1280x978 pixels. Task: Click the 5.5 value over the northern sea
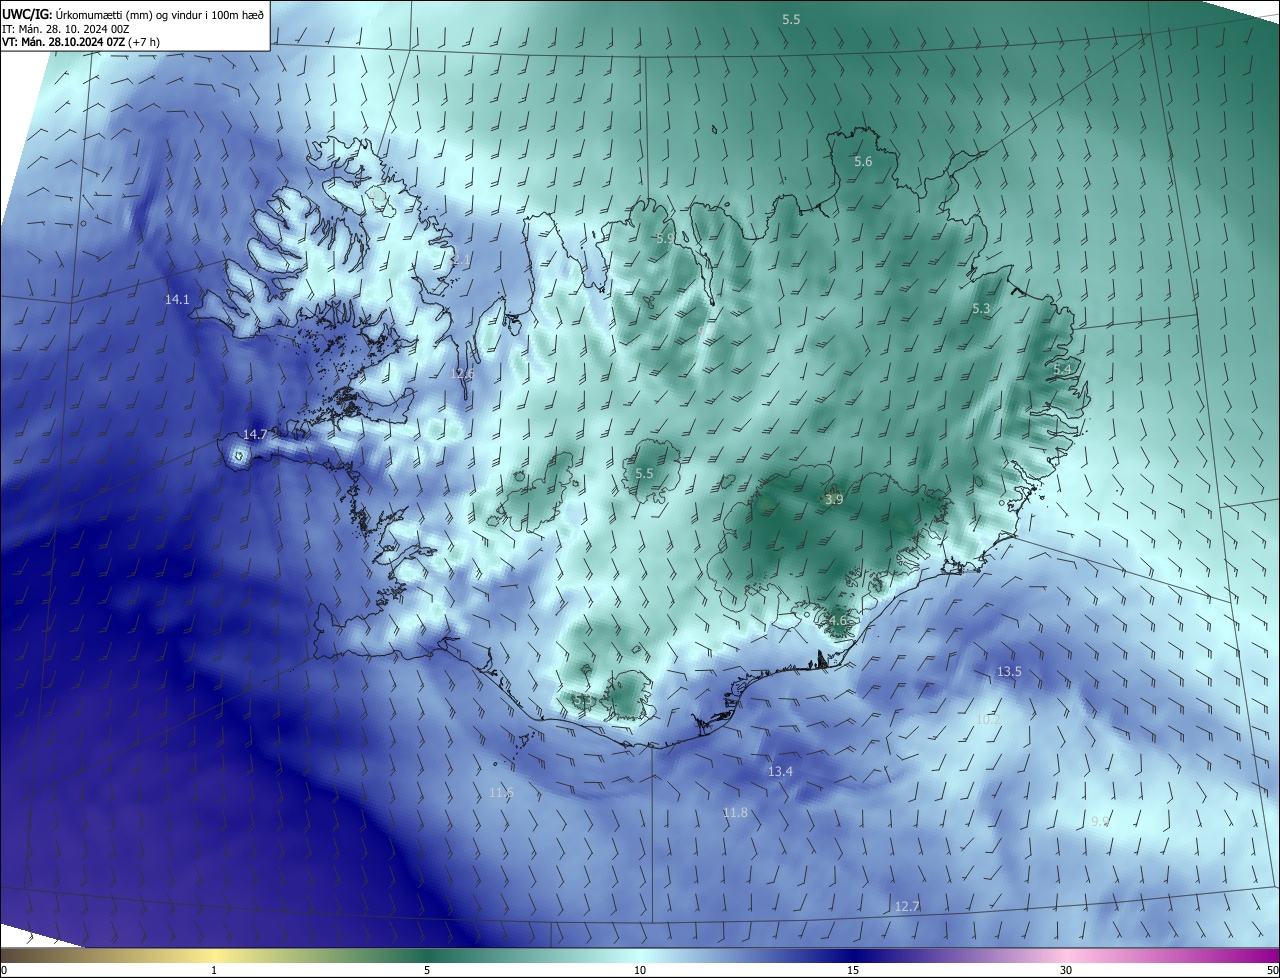click(x=791, y=19)
